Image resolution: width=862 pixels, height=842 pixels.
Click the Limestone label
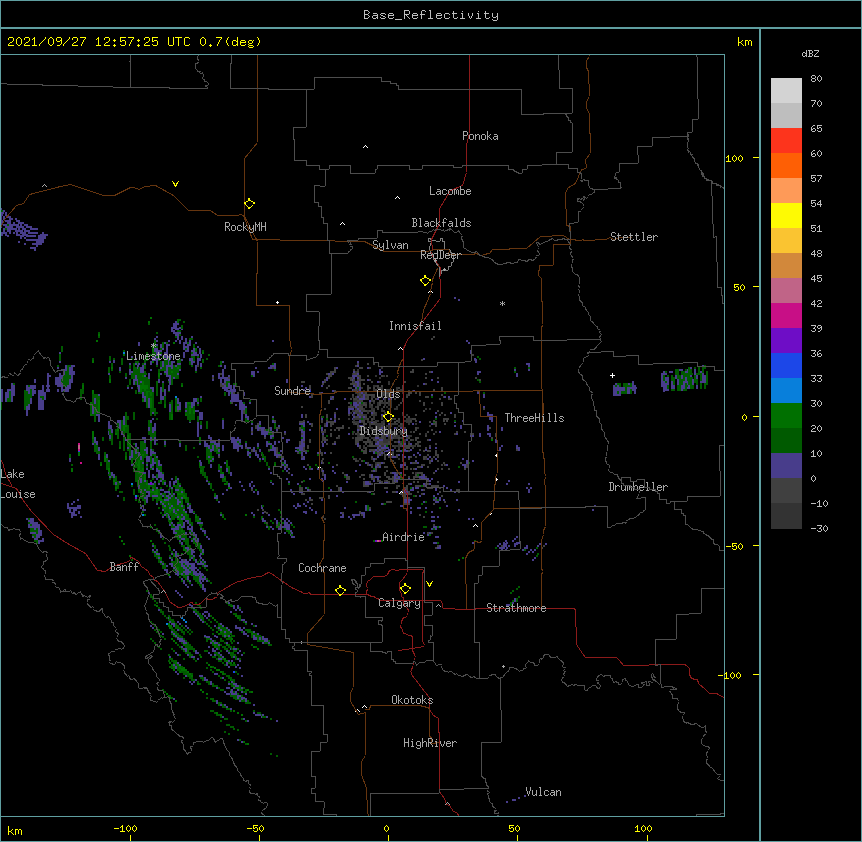click(153, 356)
